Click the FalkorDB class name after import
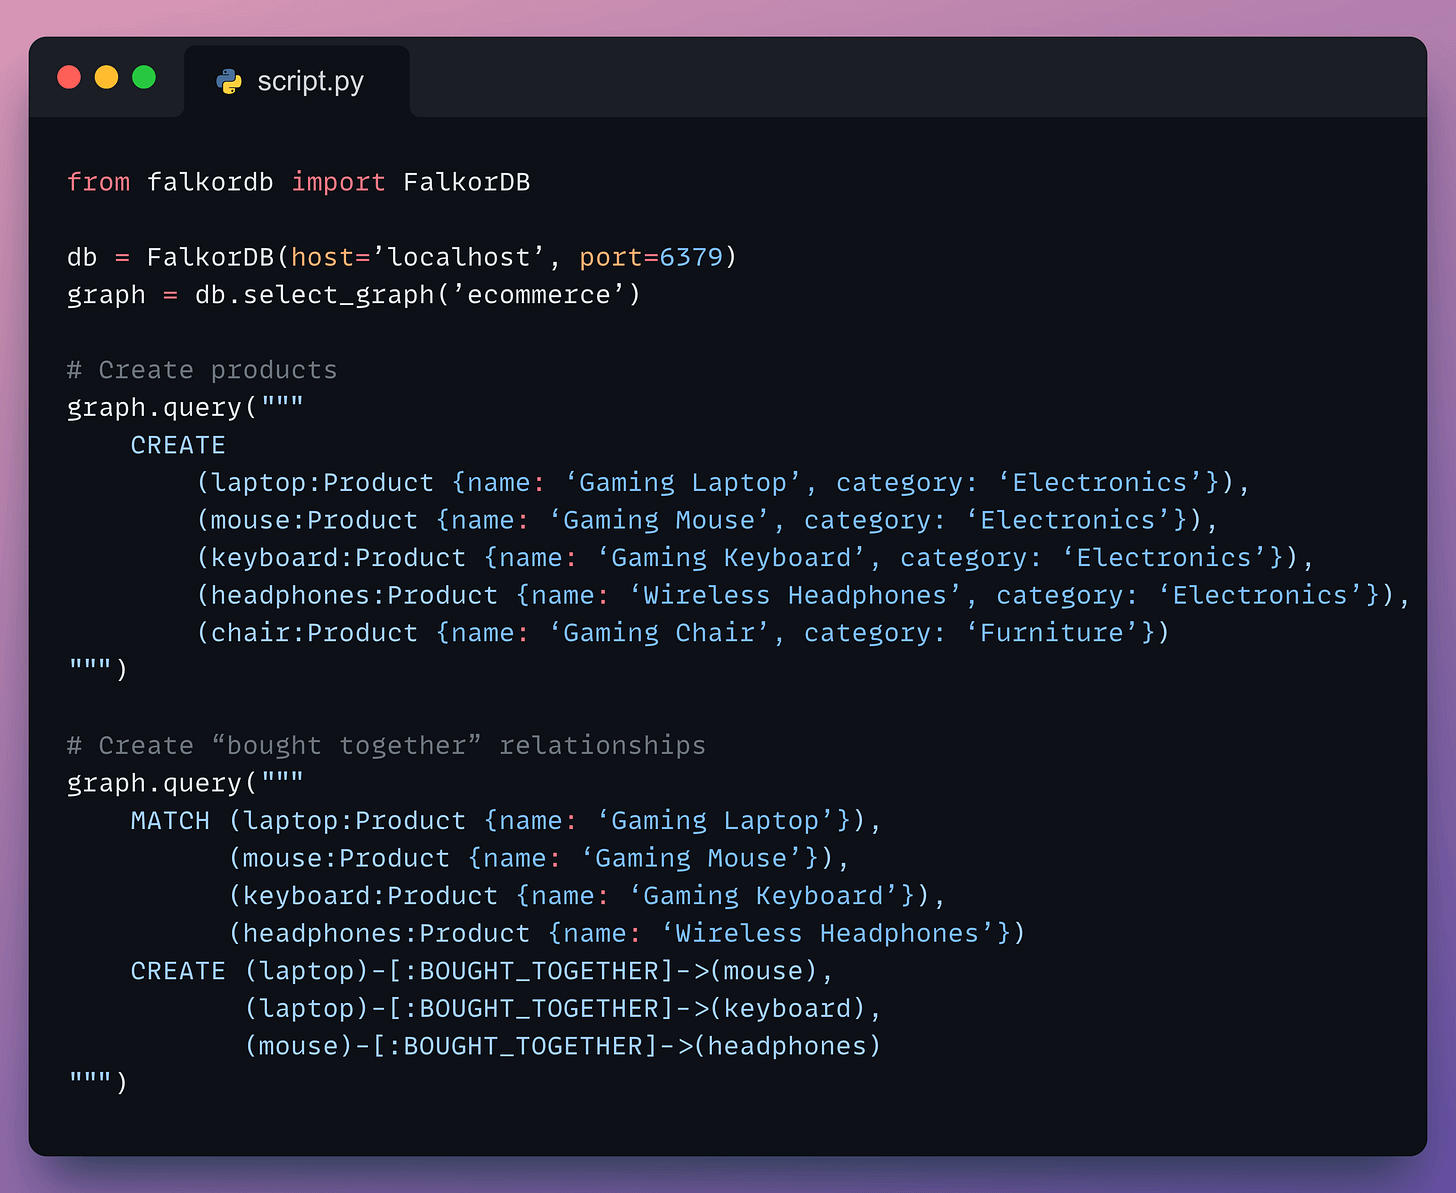 pyautogui.click(x=467, y=182)
